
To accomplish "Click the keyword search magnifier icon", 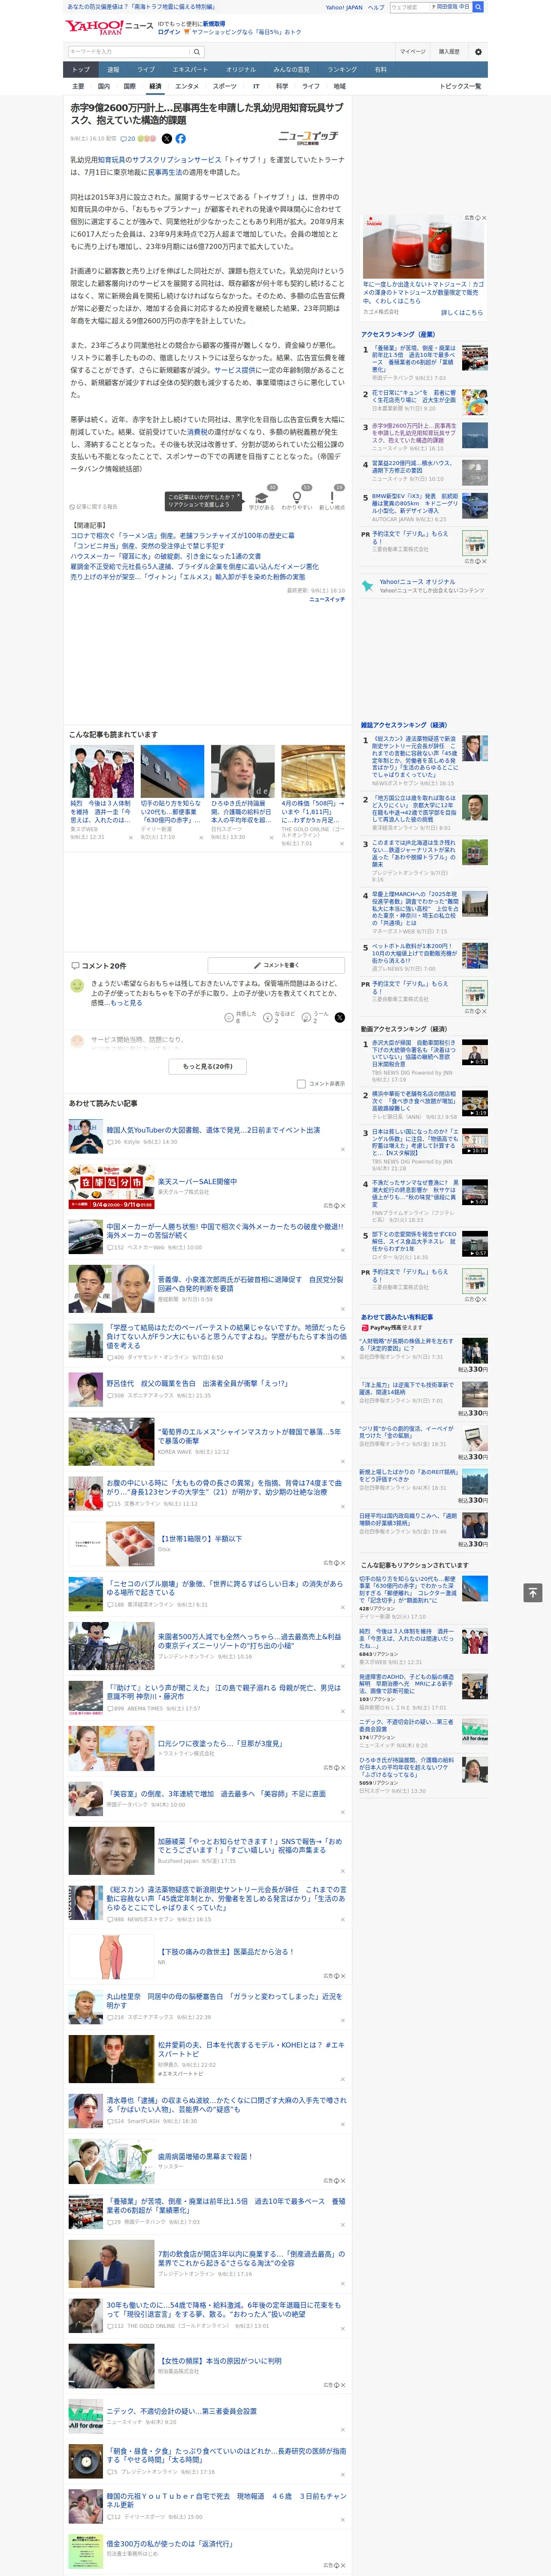I will pyautogui.click(x=197, y=52).
